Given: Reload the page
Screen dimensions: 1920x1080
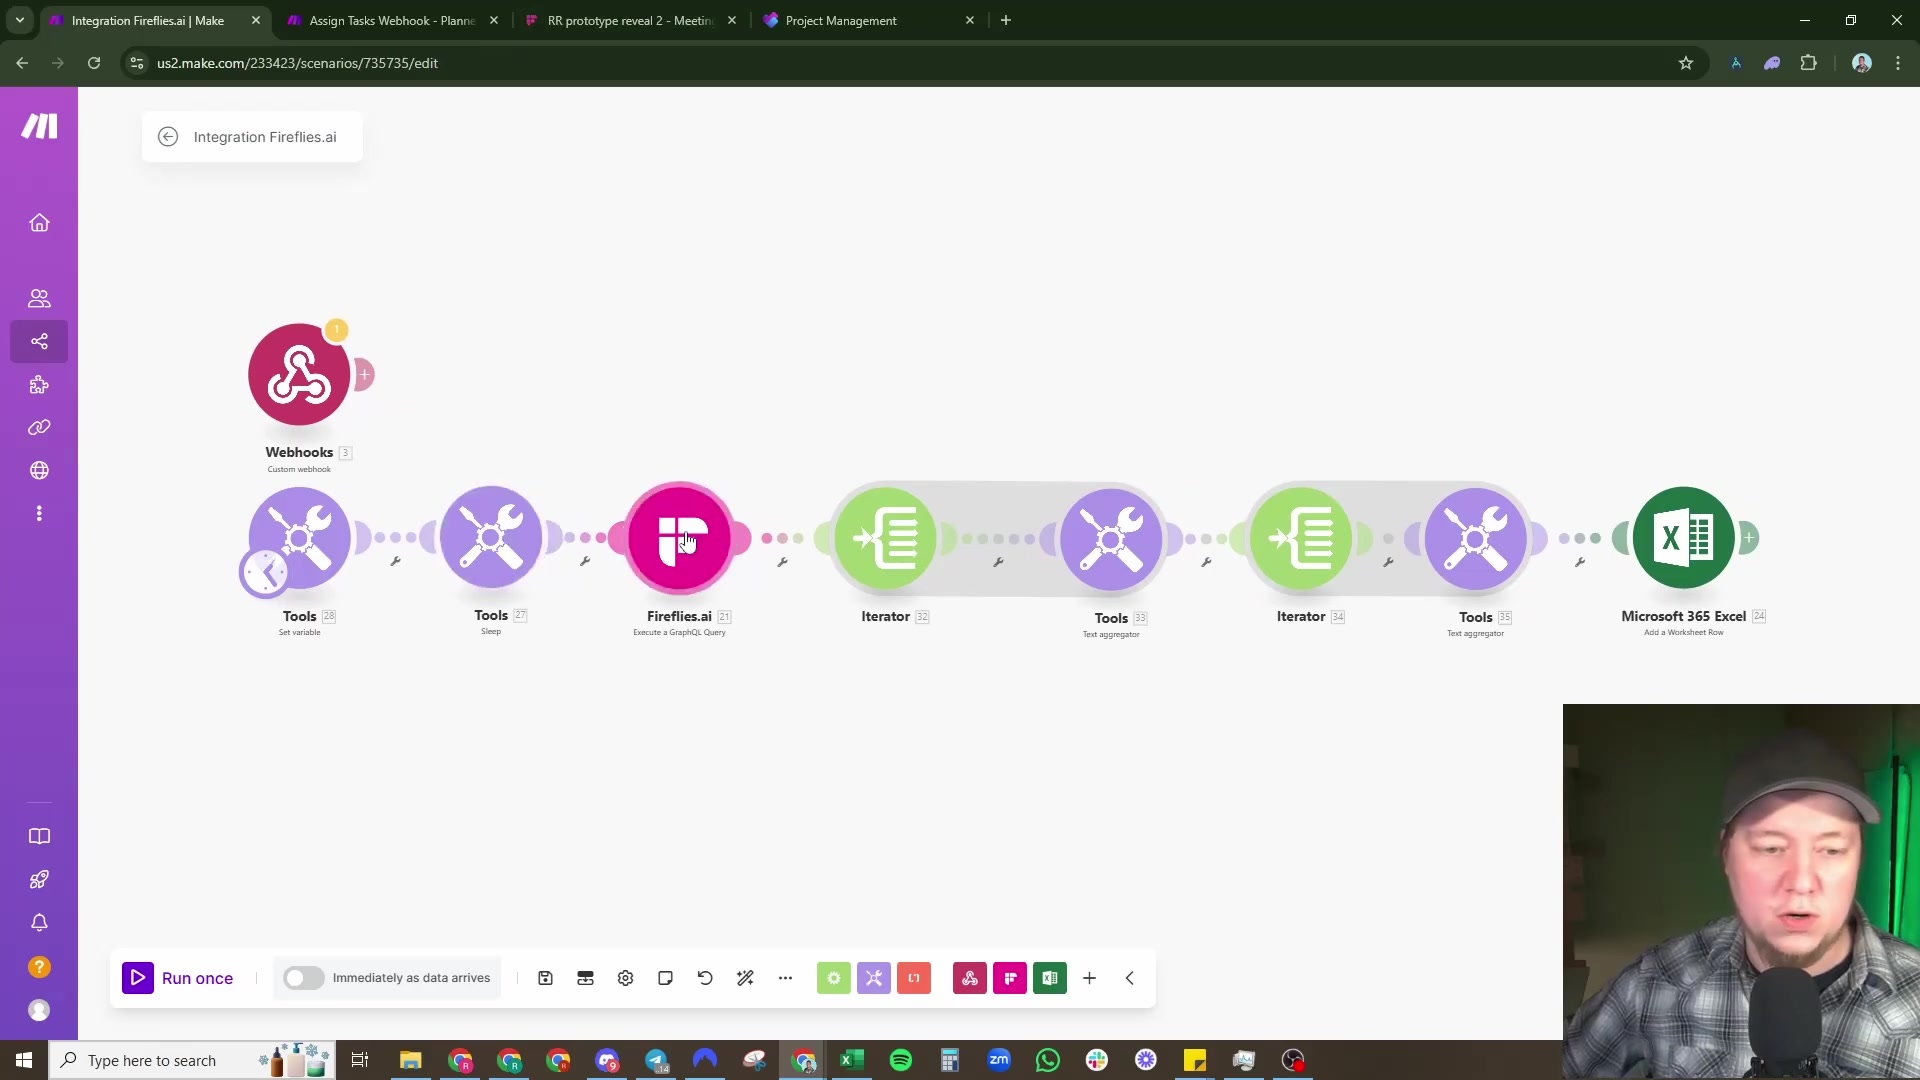Looking at the screenshot, I should point(94,63).
